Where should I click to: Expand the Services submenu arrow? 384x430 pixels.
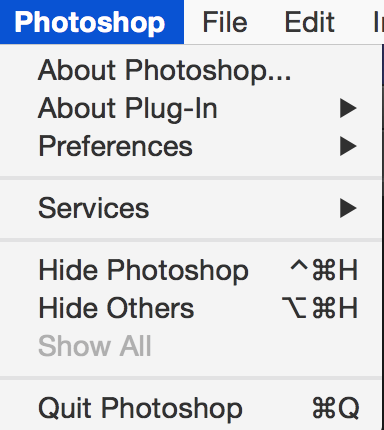348,208
